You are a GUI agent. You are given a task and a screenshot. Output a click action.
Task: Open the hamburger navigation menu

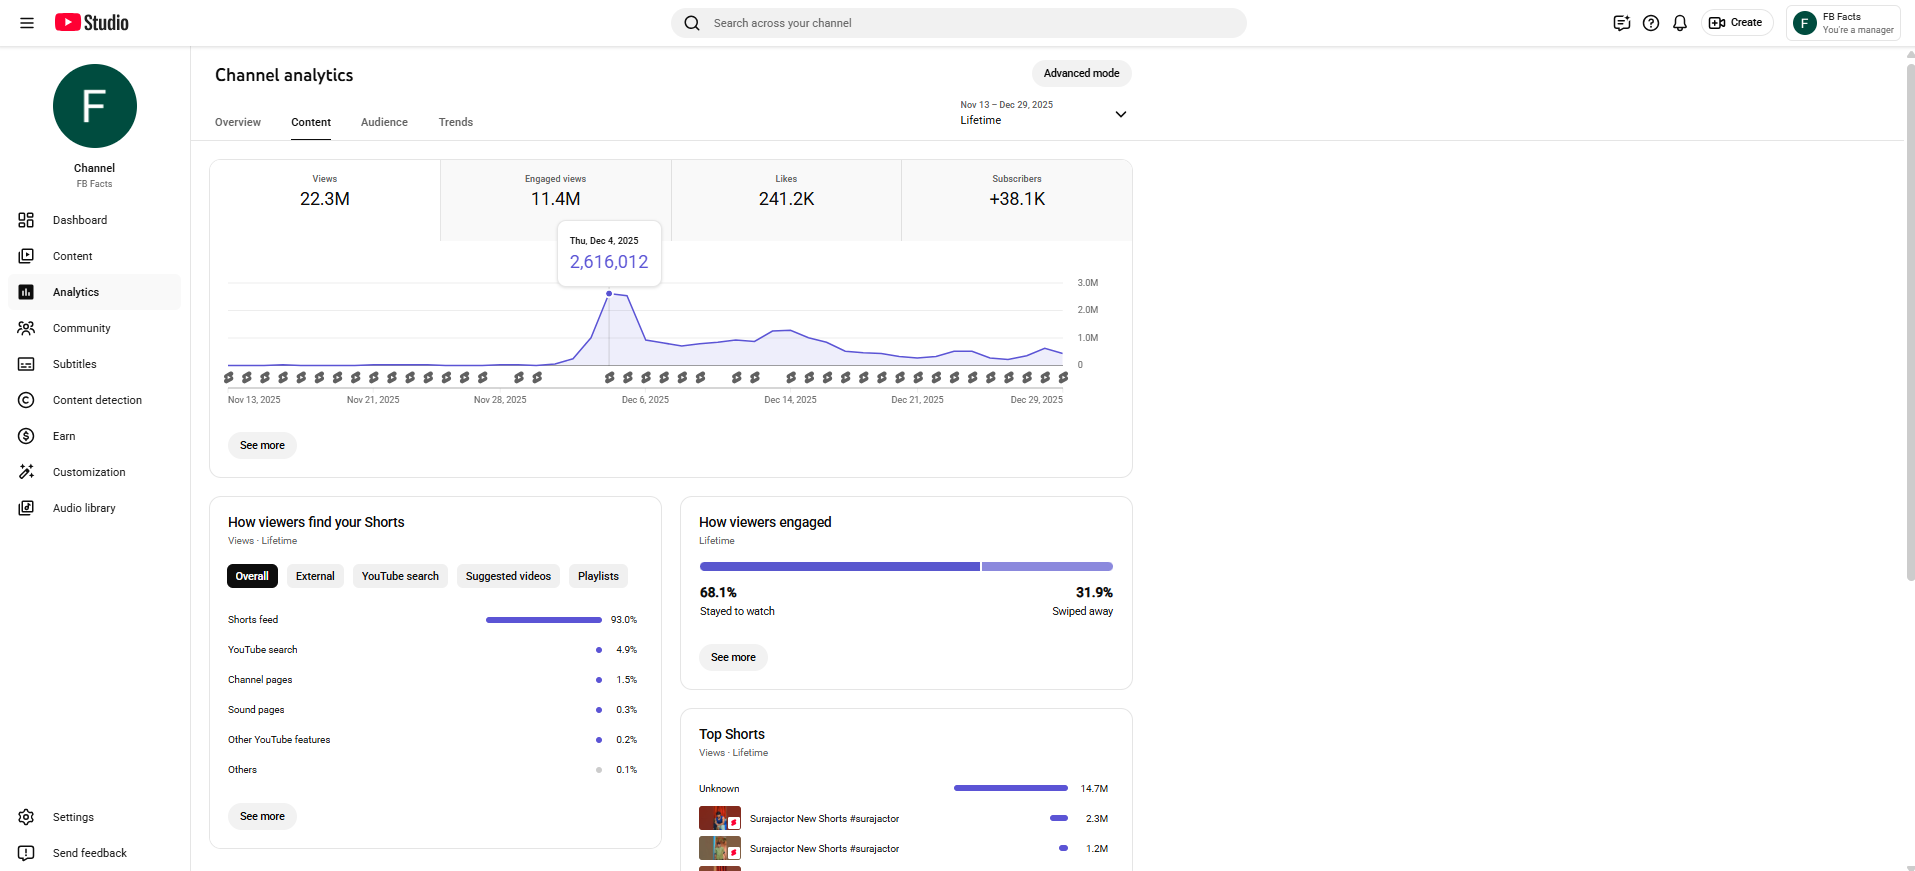click(x=27, y=23)
